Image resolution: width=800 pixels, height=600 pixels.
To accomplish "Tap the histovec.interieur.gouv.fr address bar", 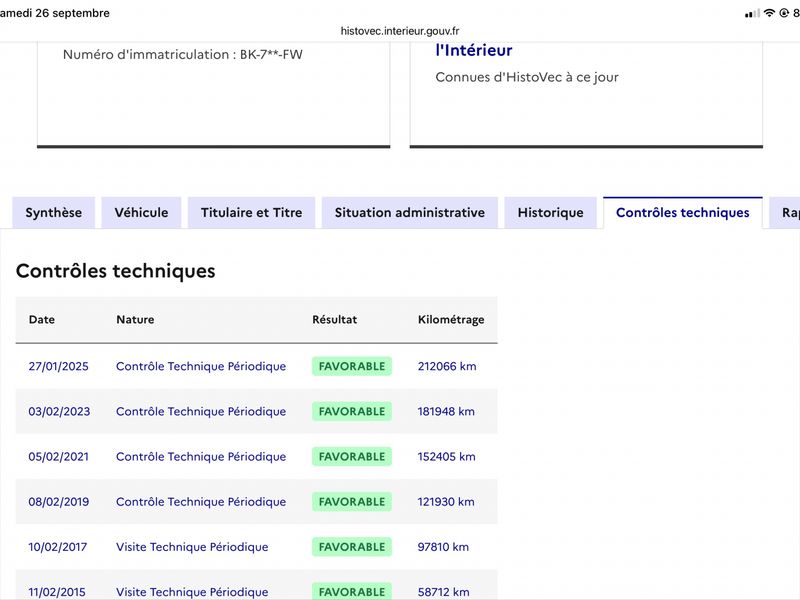I will click(400, 31).
